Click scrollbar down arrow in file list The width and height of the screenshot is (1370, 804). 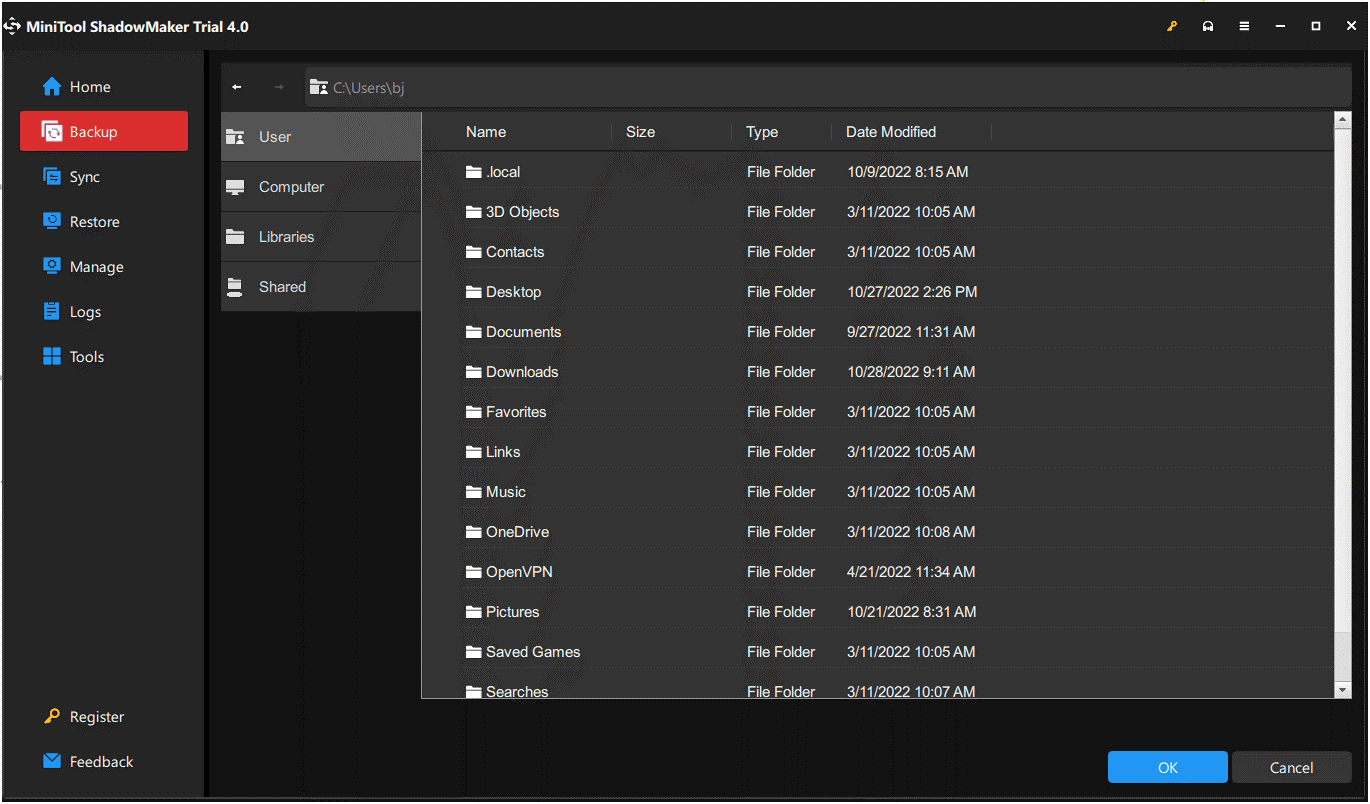coord(1343,690)
